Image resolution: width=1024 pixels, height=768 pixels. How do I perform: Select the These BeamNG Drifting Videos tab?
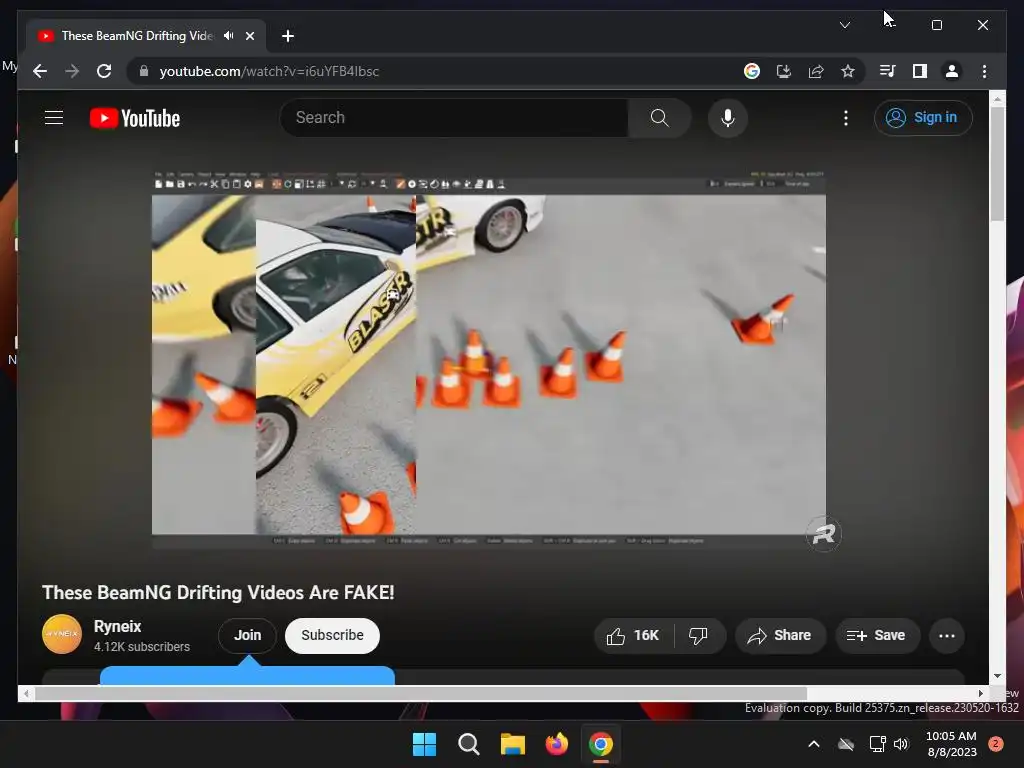point(137,36)
